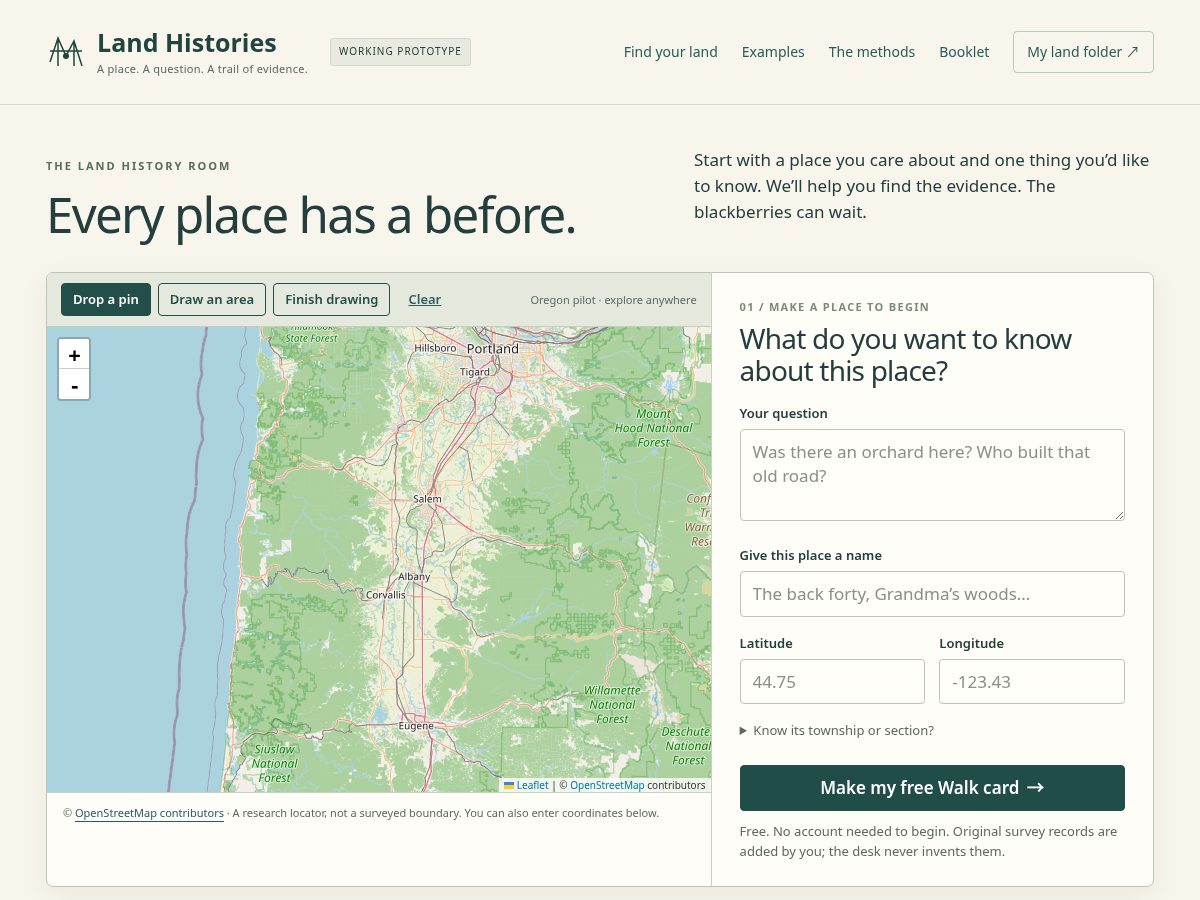Click Corvallis on the map
Image resolution: width=1200 pixels, height=900 pixels.
pyautogui.click(x=386, y=594)
